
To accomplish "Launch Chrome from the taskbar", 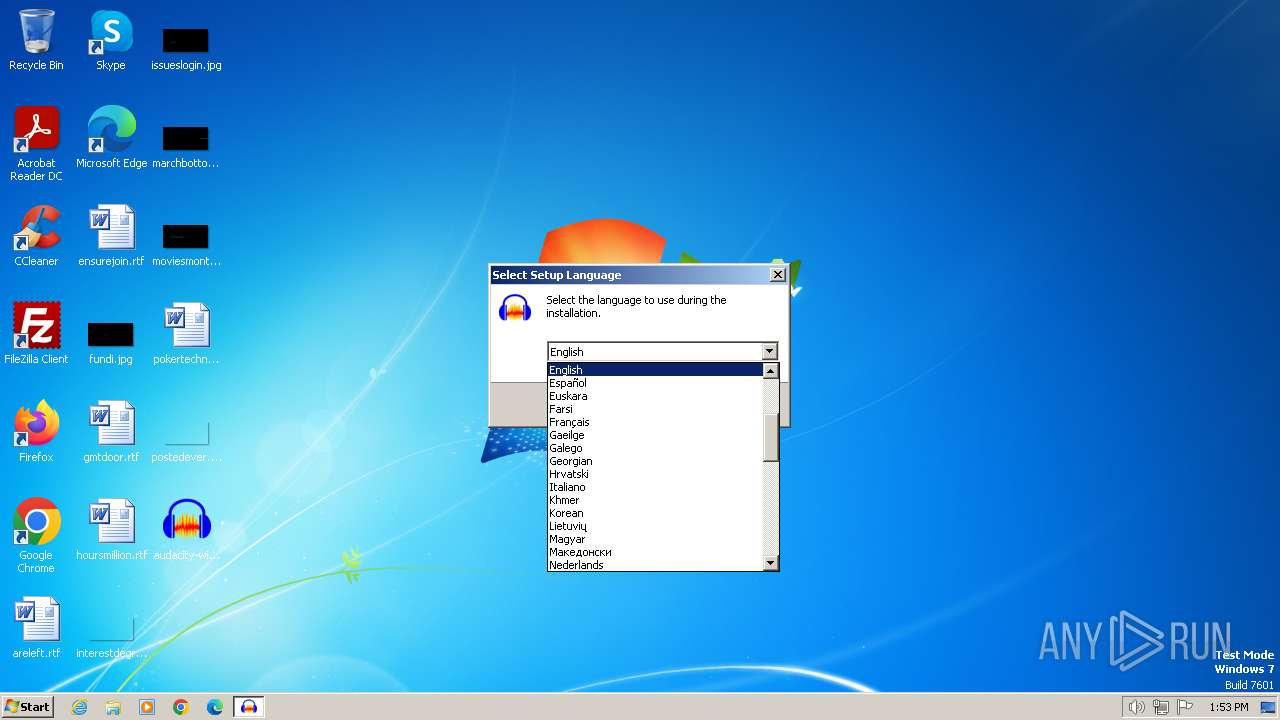I will (181, 707).
